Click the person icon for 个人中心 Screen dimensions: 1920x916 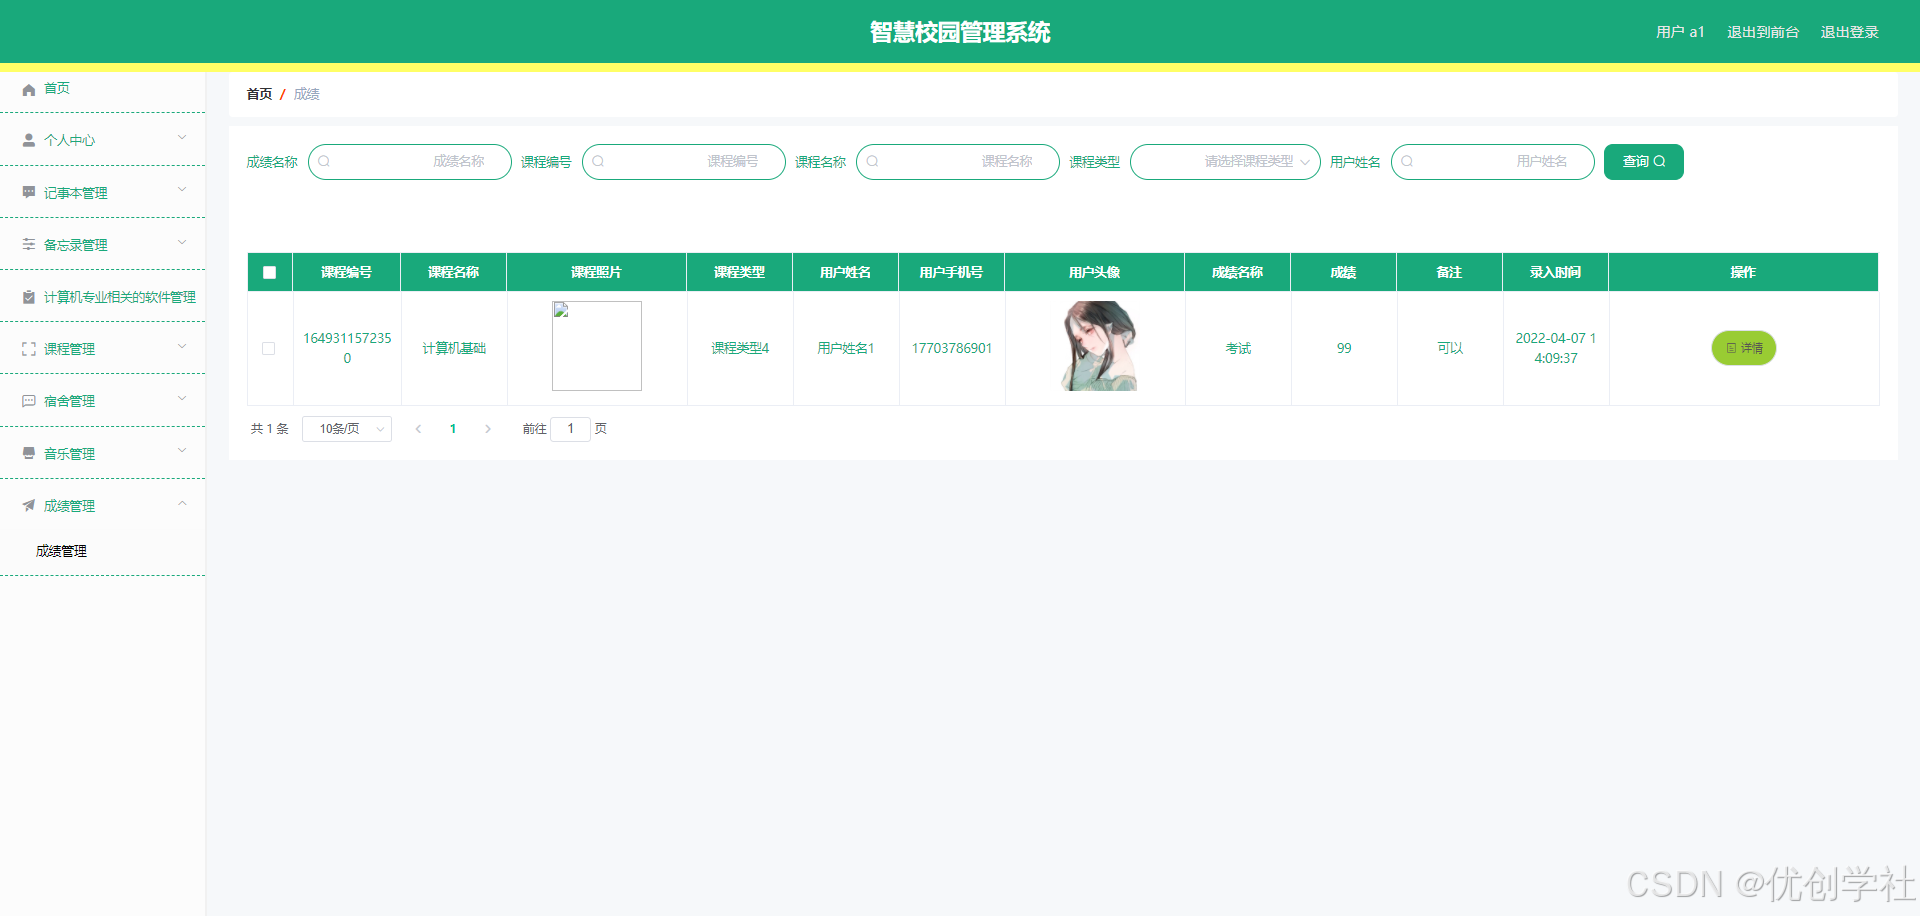[29, 141]
